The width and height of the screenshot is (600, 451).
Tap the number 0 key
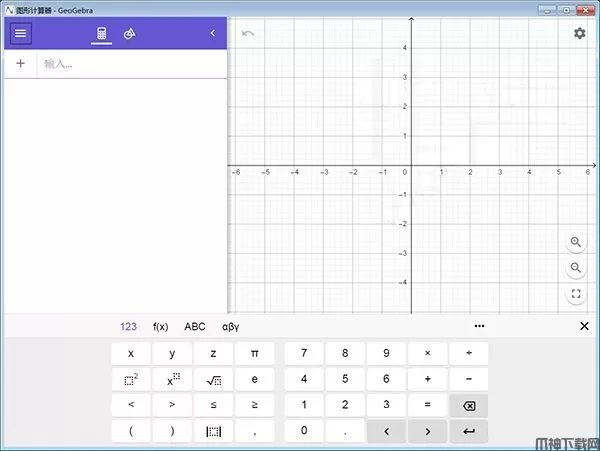pos(304,431)
